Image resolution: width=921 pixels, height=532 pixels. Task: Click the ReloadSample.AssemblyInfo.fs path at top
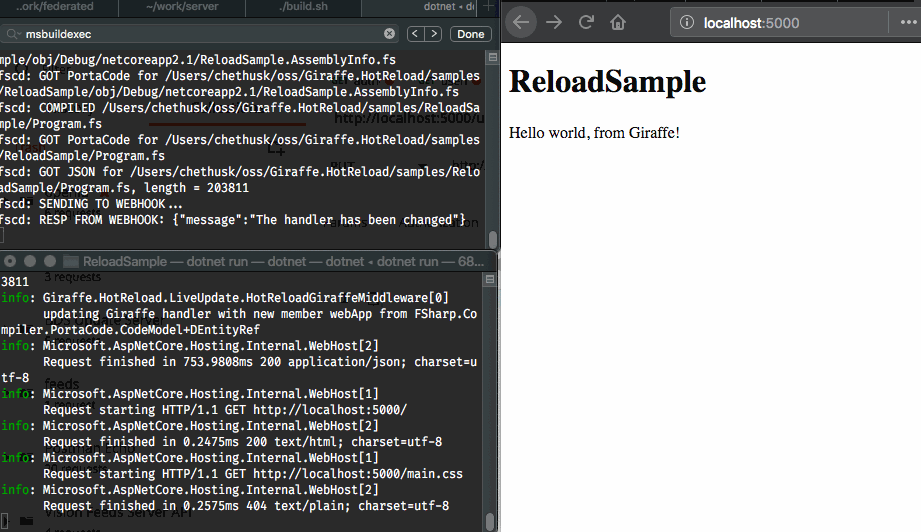point(197,59)
